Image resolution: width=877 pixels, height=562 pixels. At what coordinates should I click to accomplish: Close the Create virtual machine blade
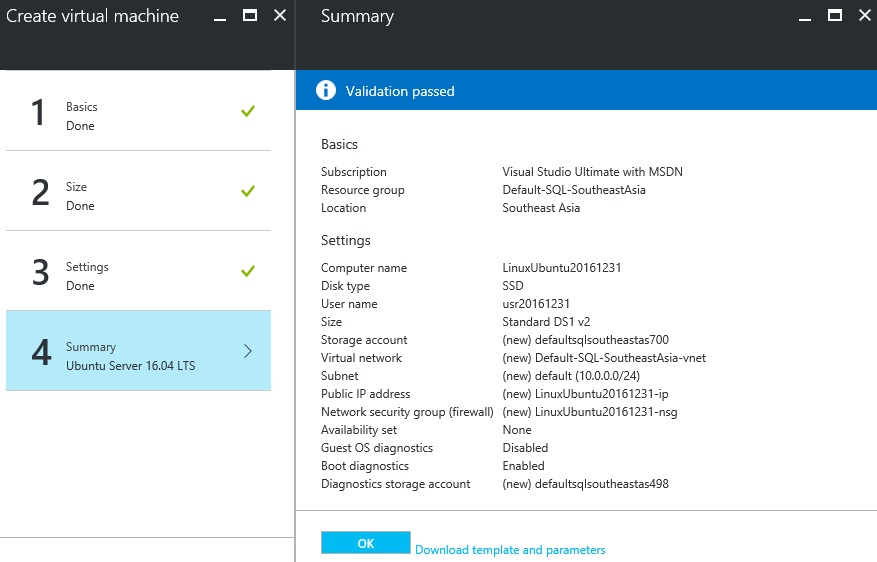(279, 15)
